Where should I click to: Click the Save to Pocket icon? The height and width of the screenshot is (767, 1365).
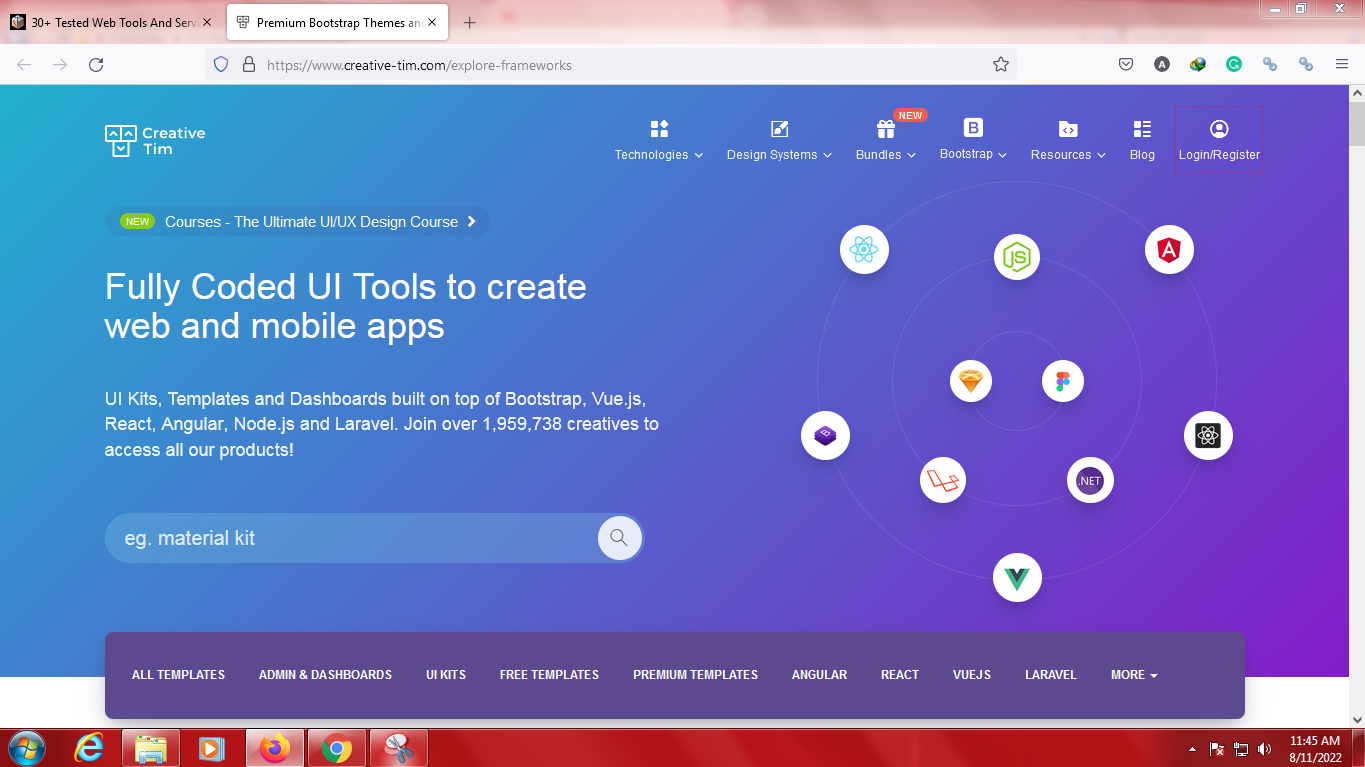pyautogui.click(x=1126, y=64)
